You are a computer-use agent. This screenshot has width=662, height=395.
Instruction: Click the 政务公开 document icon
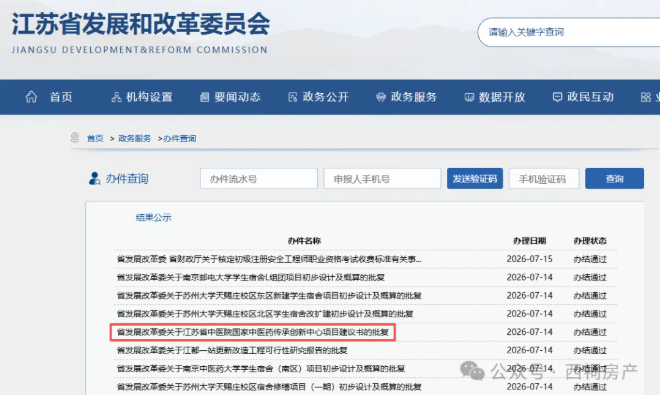(293, 97)
